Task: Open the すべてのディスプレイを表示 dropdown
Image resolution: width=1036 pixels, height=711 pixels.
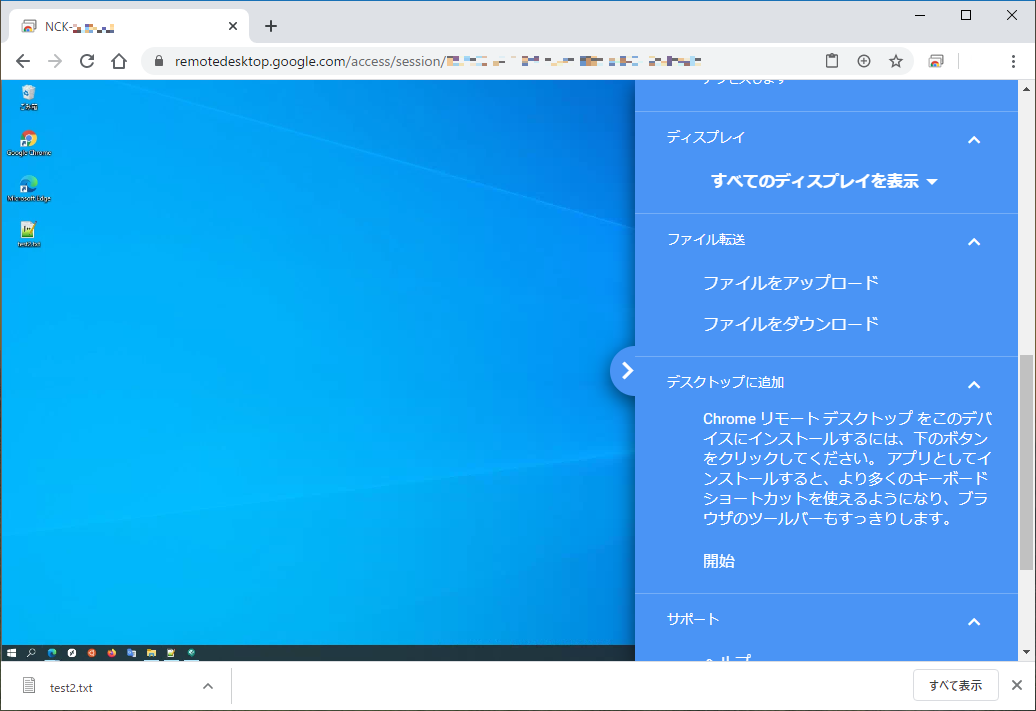Action: [x=824, y=181]
